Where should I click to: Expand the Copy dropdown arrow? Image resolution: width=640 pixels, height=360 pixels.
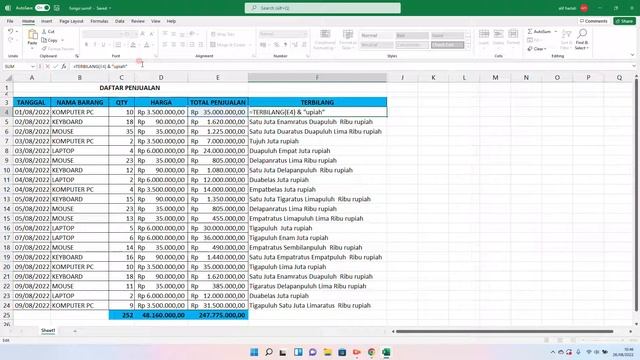tap(62, 40)
